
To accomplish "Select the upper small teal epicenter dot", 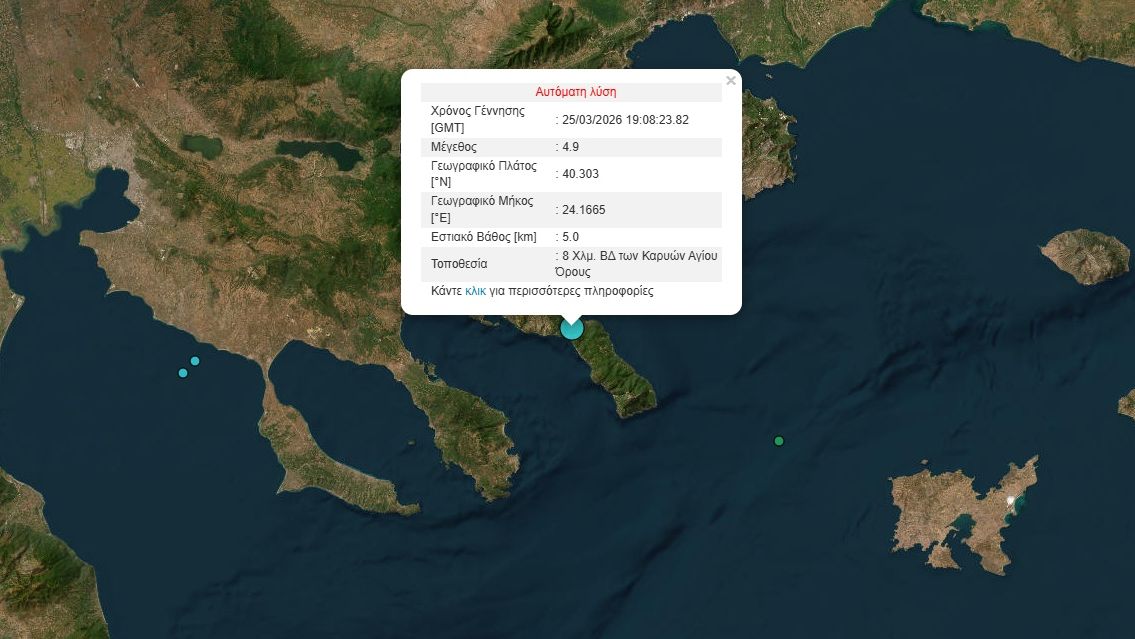I will pos(195,361).
